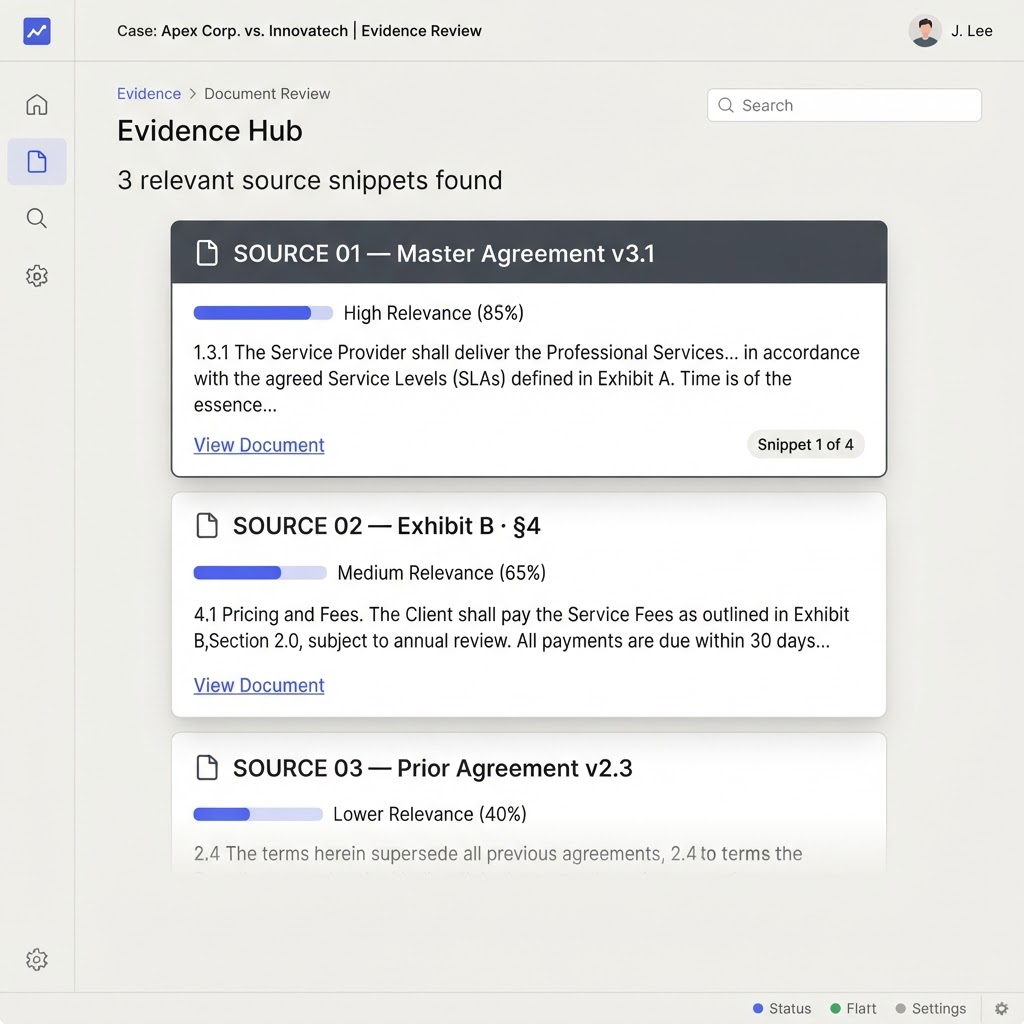Select the SOURCE 01 — Master Agreement v3.1 header

(529, 253)
